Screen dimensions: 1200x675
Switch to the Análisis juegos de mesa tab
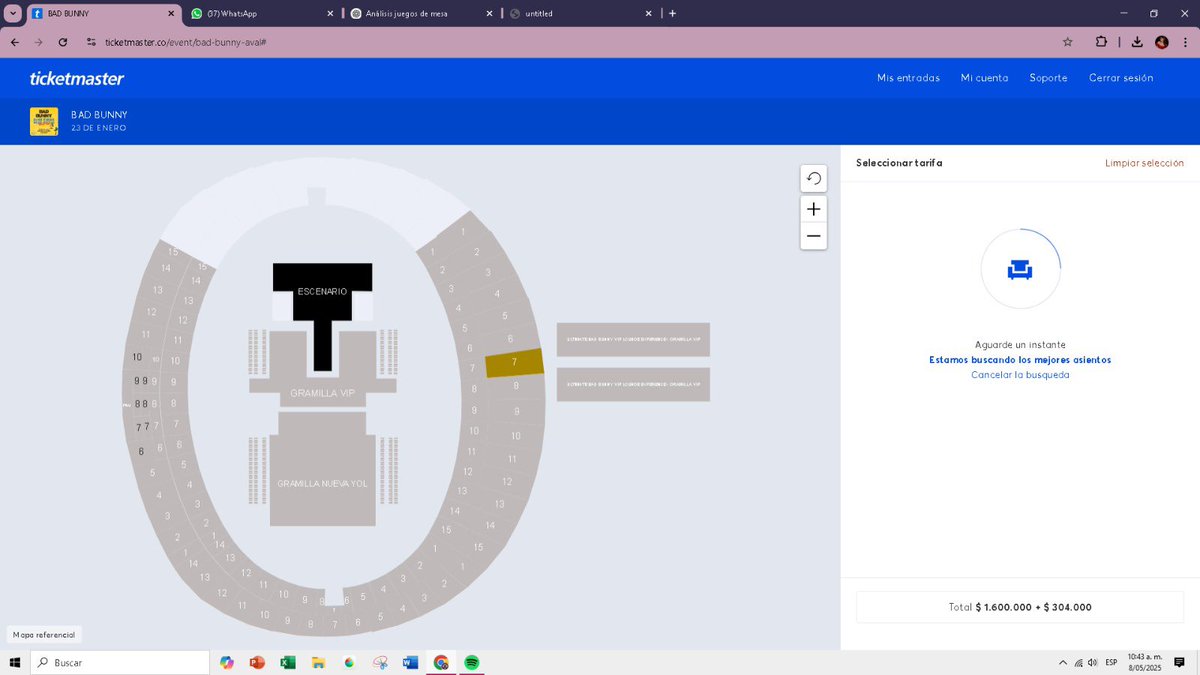pos(420,13)
